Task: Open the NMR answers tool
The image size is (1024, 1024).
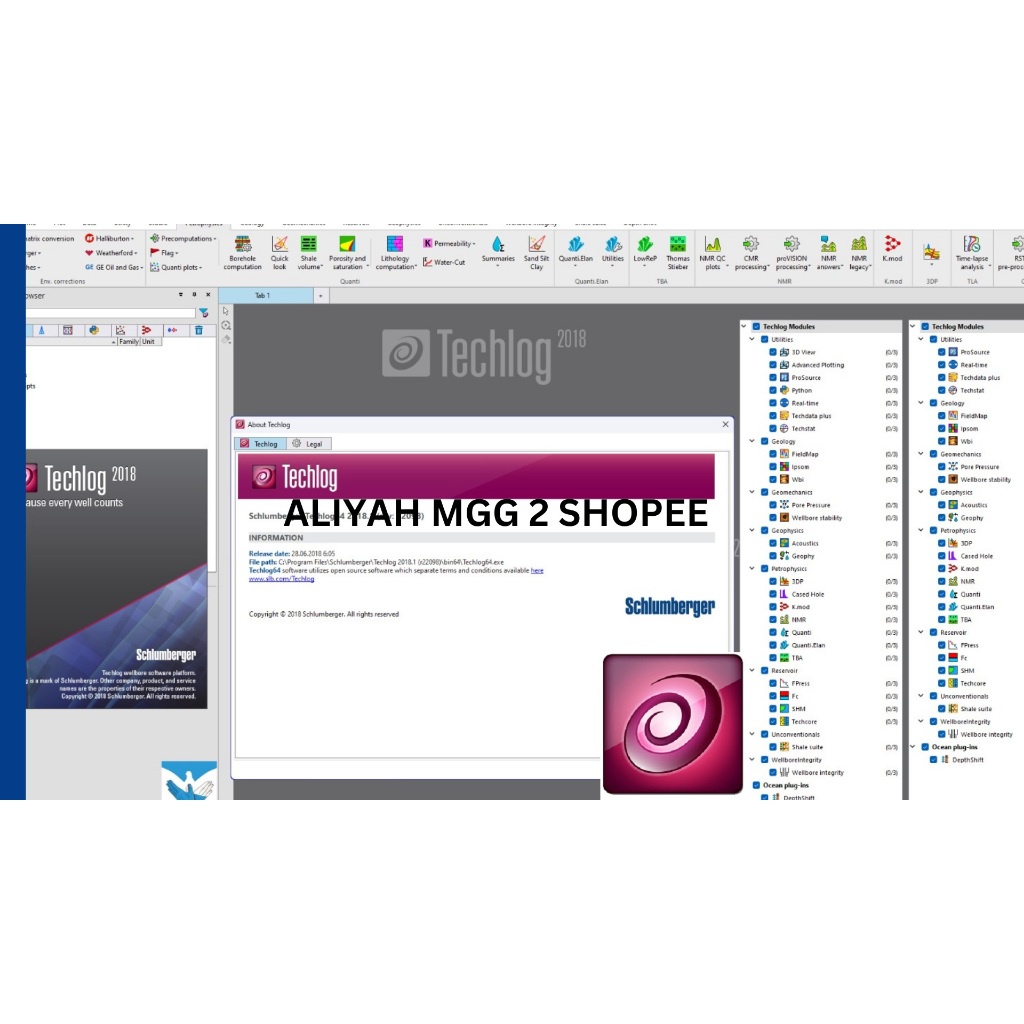Action: (829, 253)
